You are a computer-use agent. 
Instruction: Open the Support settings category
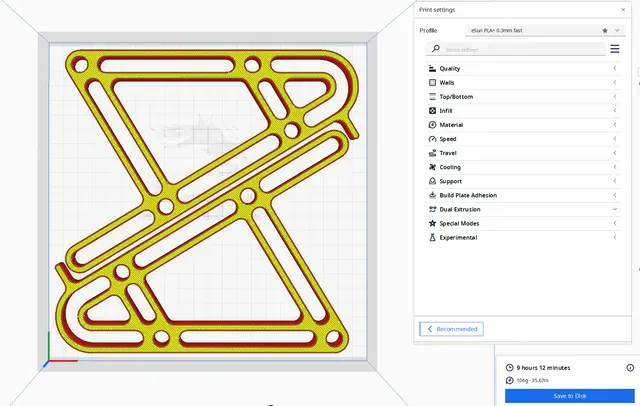[522, 181]
